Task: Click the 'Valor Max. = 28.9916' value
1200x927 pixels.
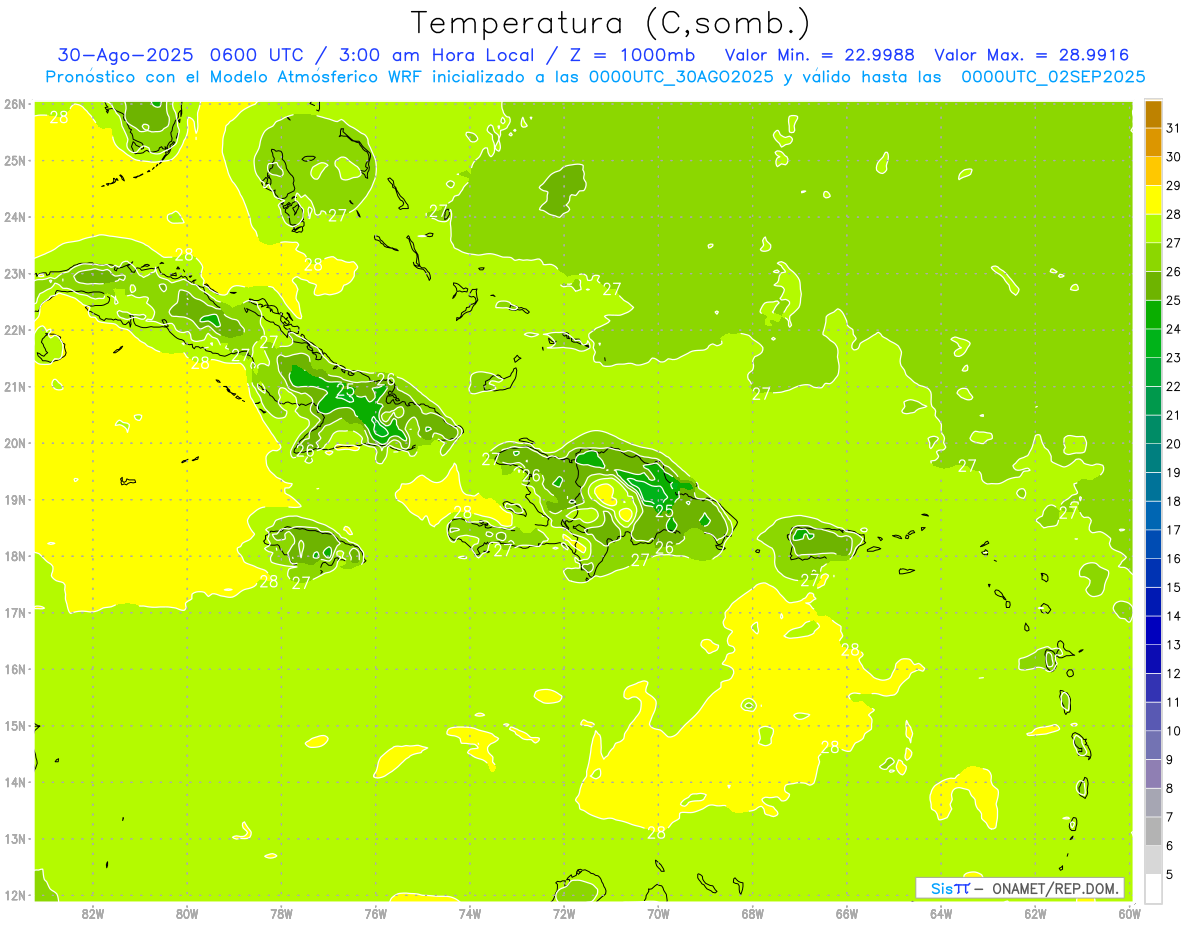Action: [x=1031, y=55]
